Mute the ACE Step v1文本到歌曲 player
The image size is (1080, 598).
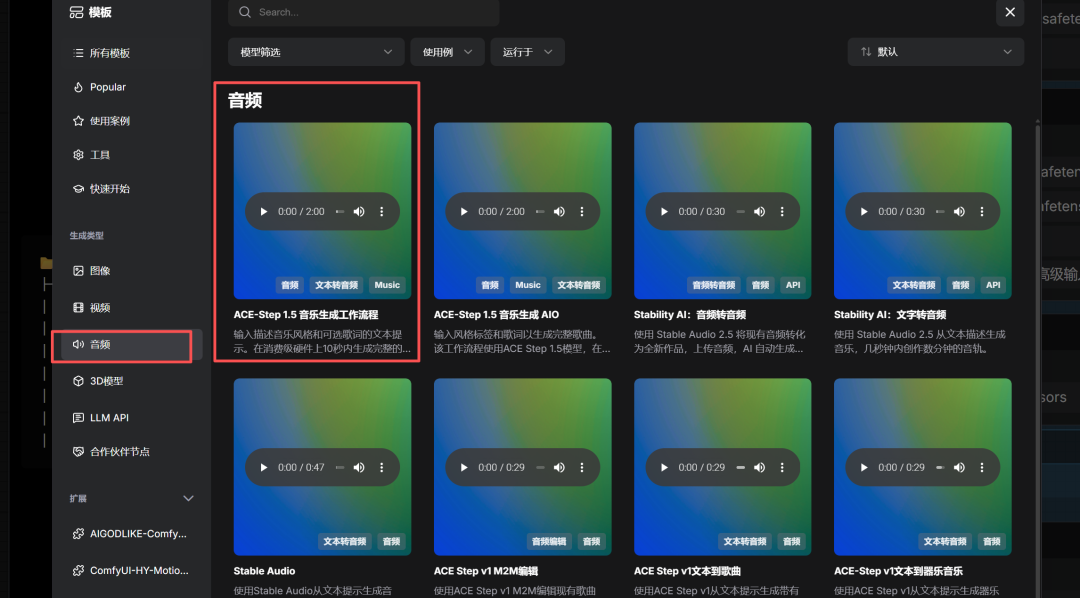pyautogui.click(x=759, y=467)
